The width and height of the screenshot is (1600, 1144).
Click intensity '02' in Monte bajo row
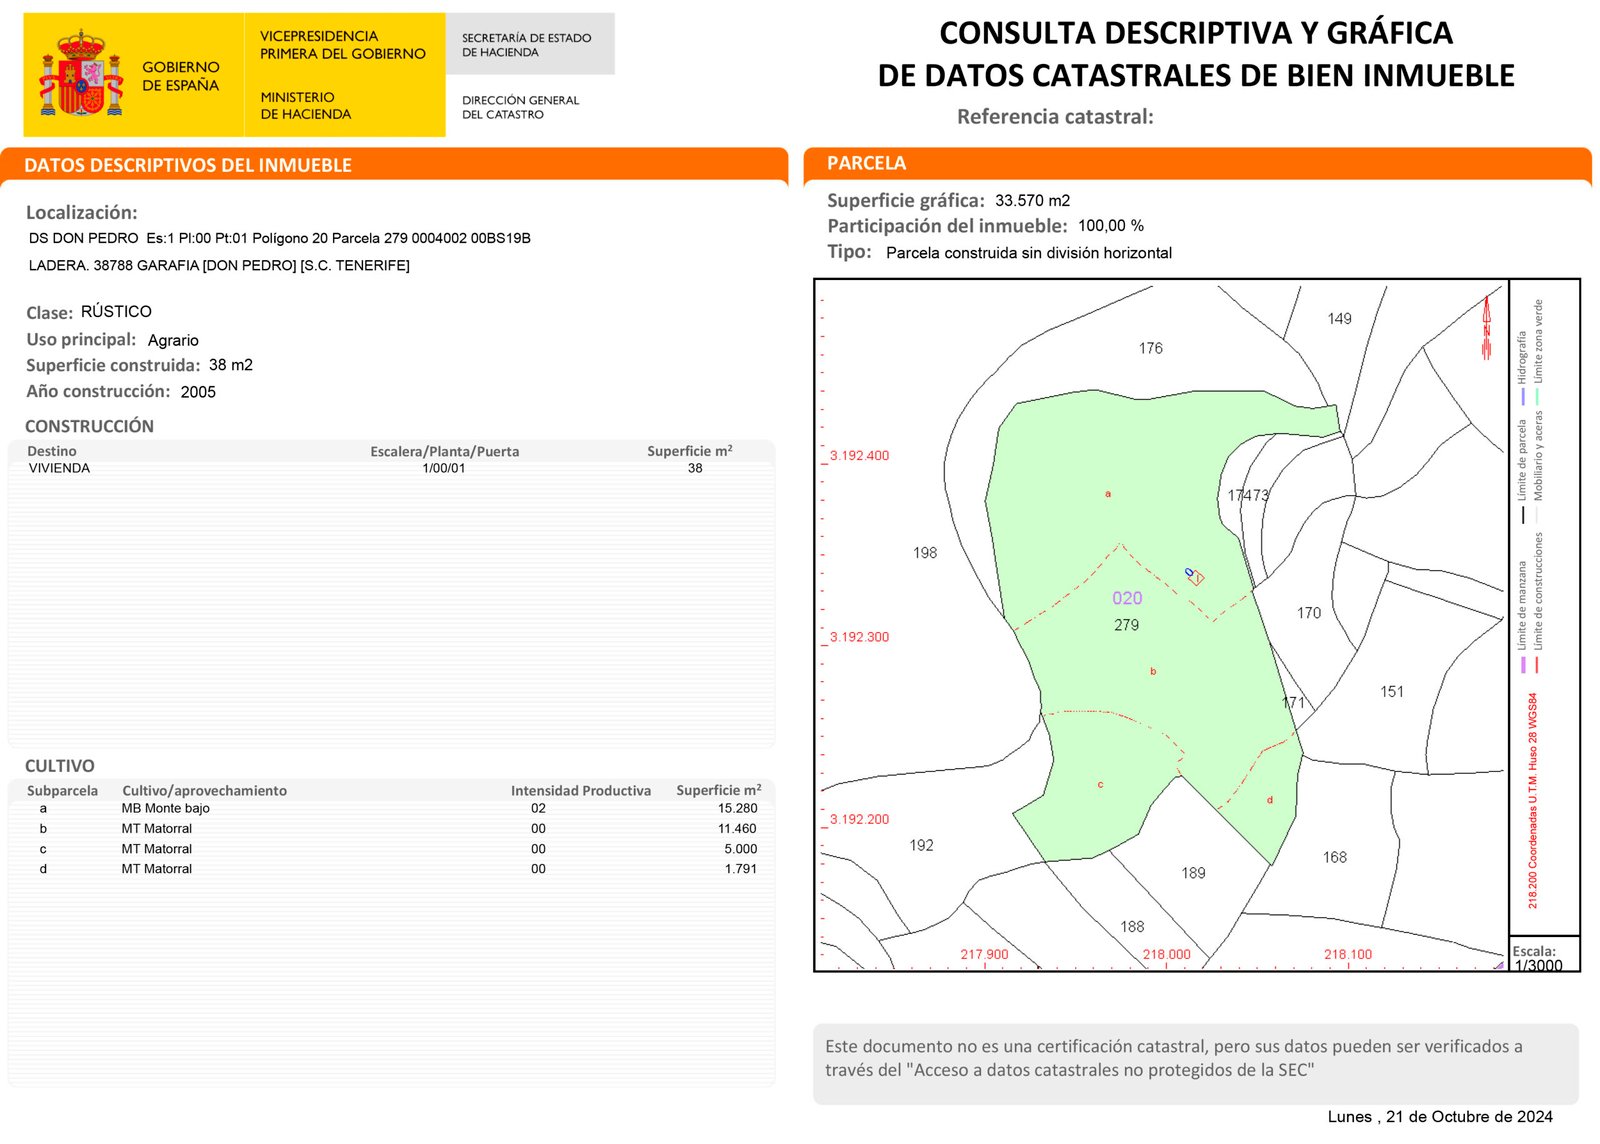(x=538, y=808)
